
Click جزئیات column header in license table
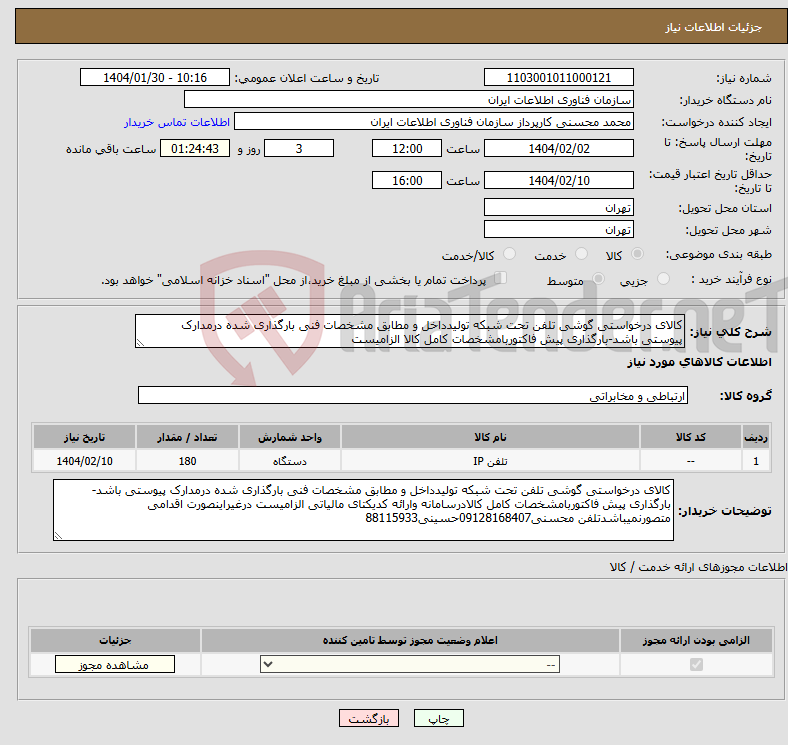[x=115, y=640]
